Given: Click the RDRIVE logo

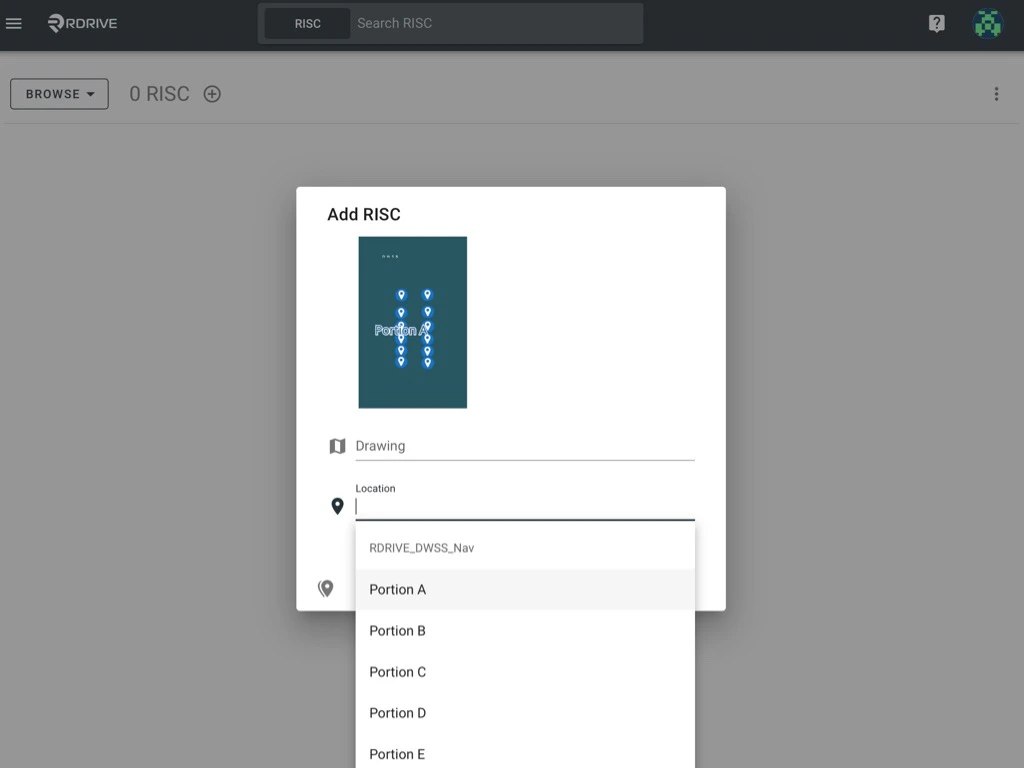Looking at the screenshot, I should click(x=82, y=23).
